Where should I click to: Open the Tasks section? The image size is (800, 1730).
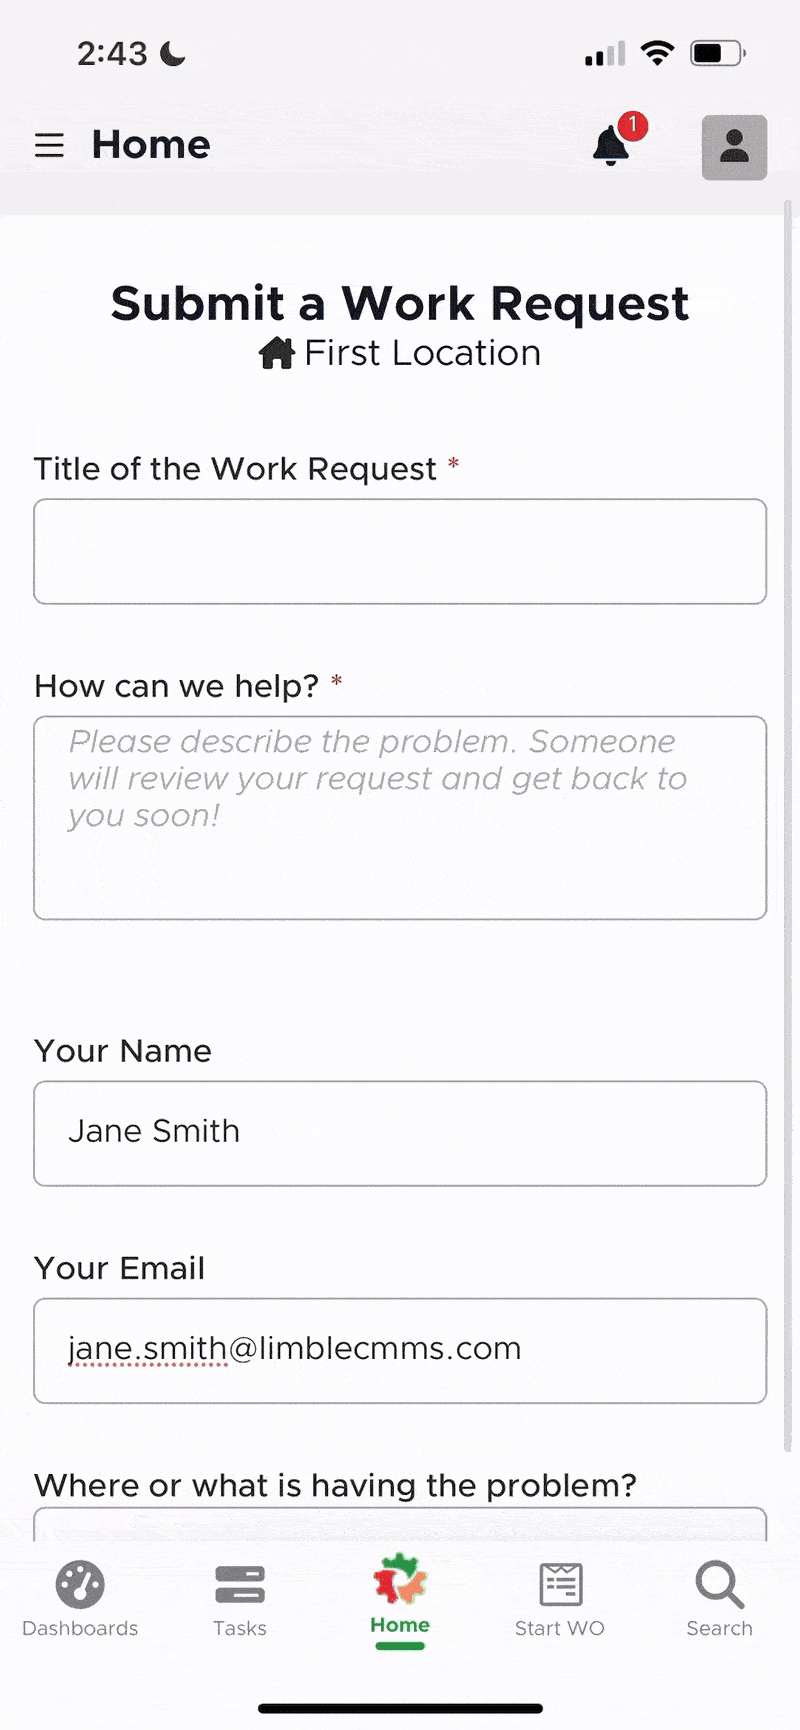[x=240, y=1598]
